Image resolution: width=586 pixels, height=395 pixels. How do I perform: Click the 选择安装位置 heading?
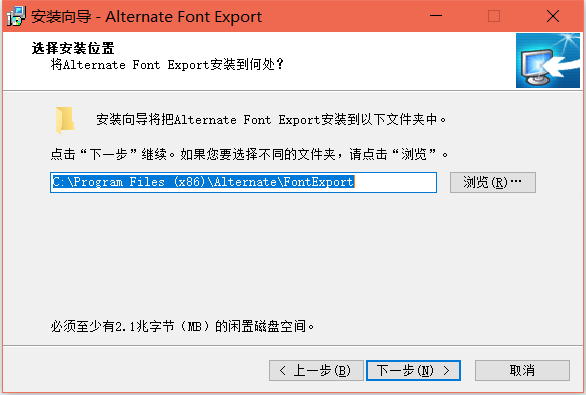click(x=73, y=48)
